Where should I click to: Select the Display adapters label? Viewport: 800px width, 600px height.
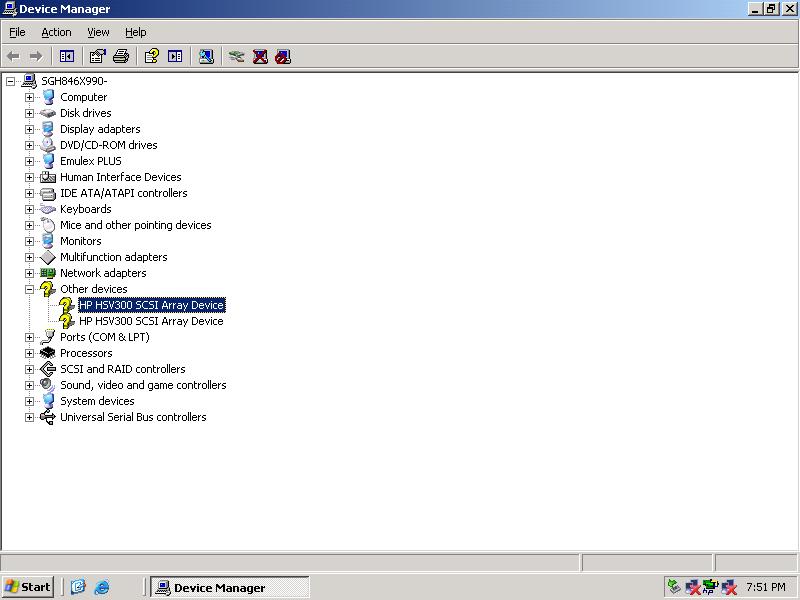point(100,129)
